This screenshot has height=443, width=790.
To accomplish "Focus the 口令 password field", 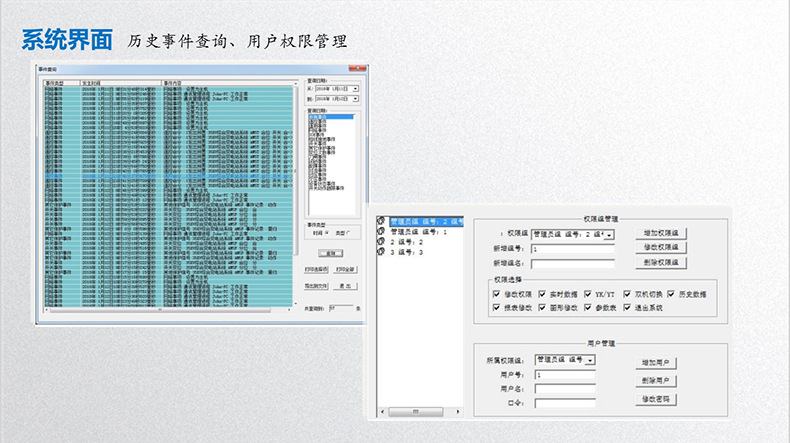I will point(565,403).
